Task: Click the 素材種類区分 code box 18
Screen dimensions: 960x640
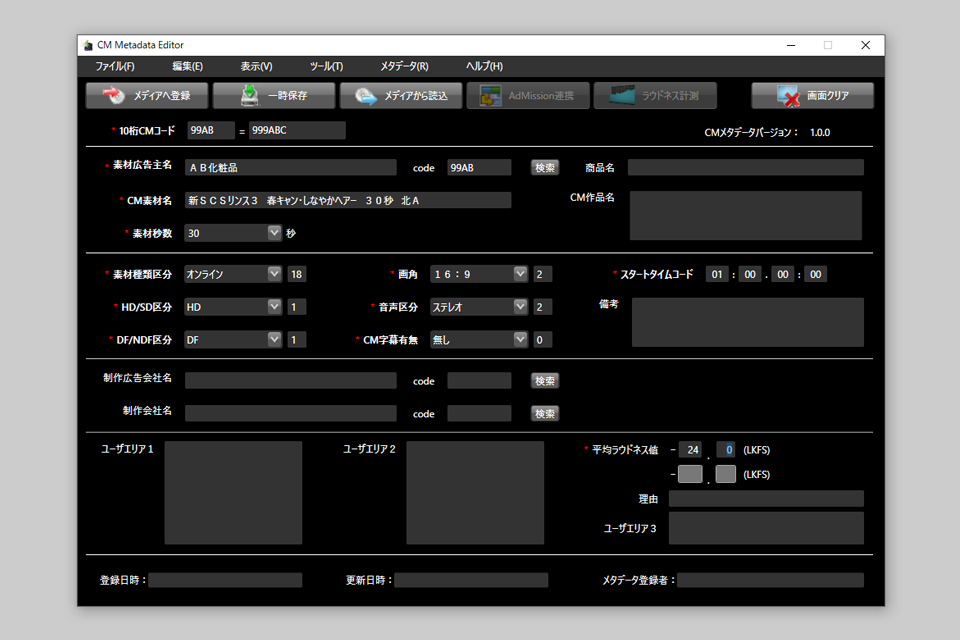Action: point(297,274)
